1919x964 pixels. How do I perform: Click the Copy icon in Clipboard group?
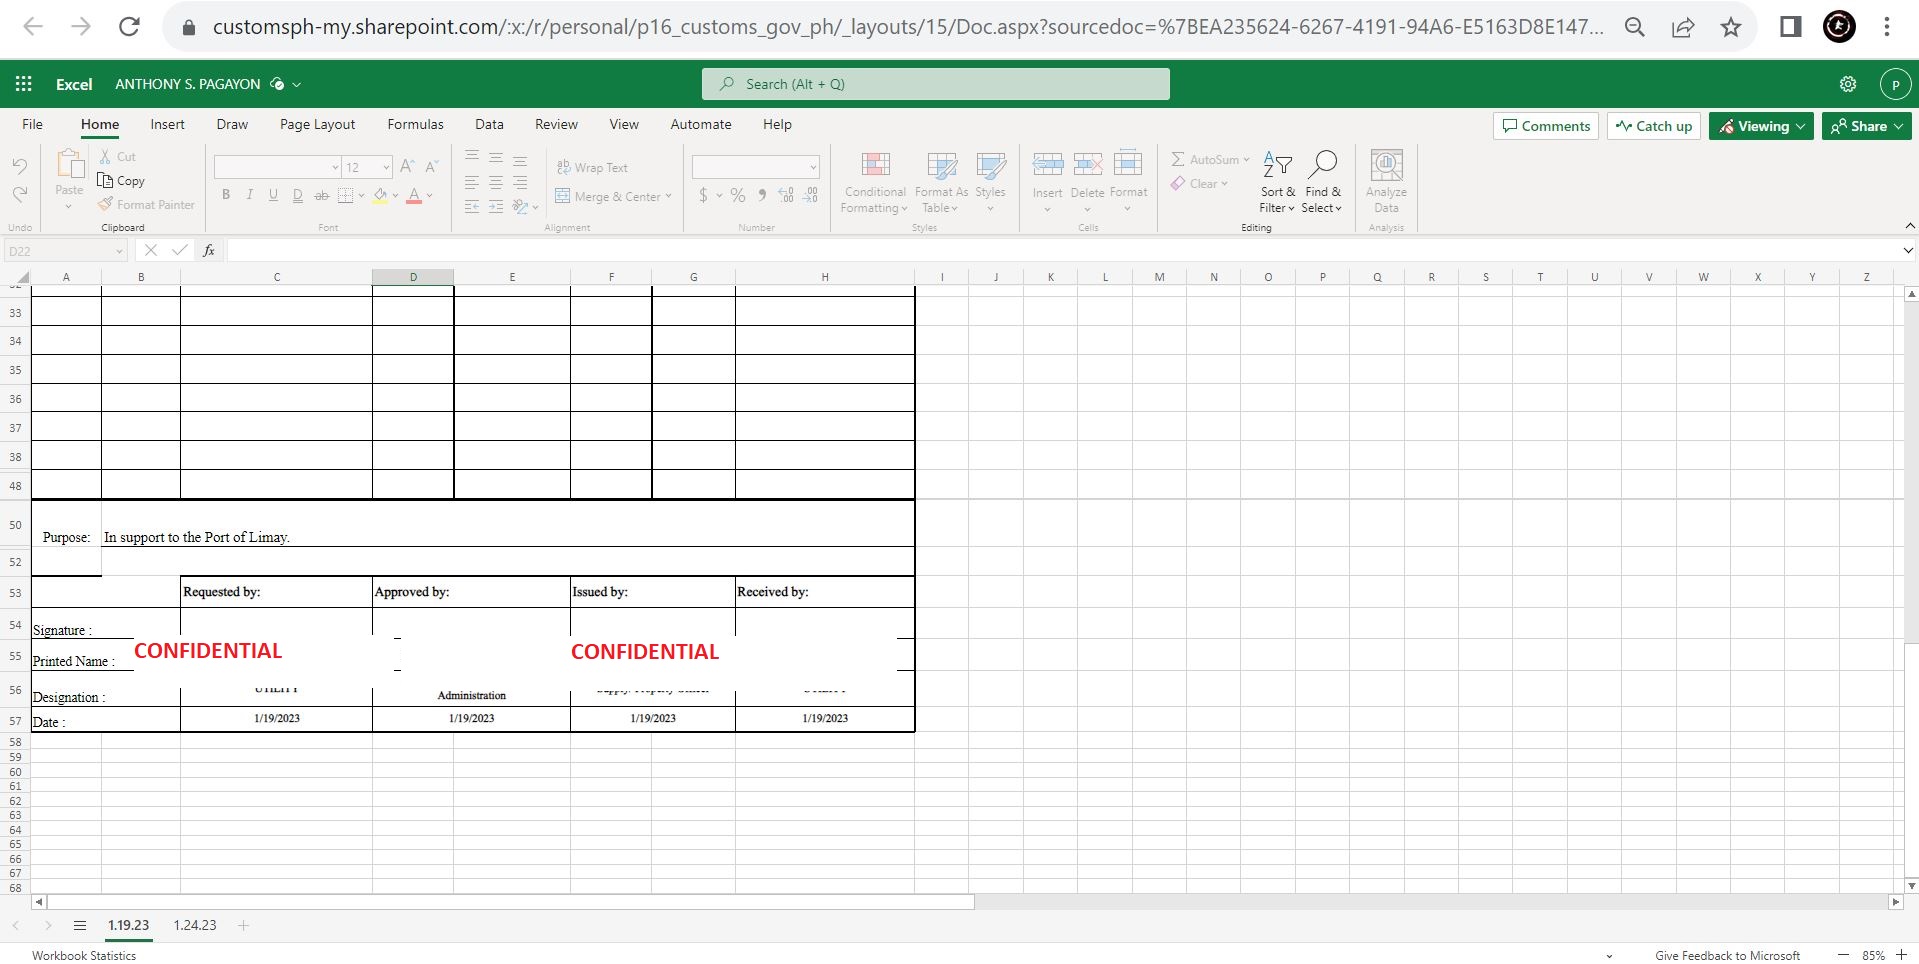click(x=105, y=180)
